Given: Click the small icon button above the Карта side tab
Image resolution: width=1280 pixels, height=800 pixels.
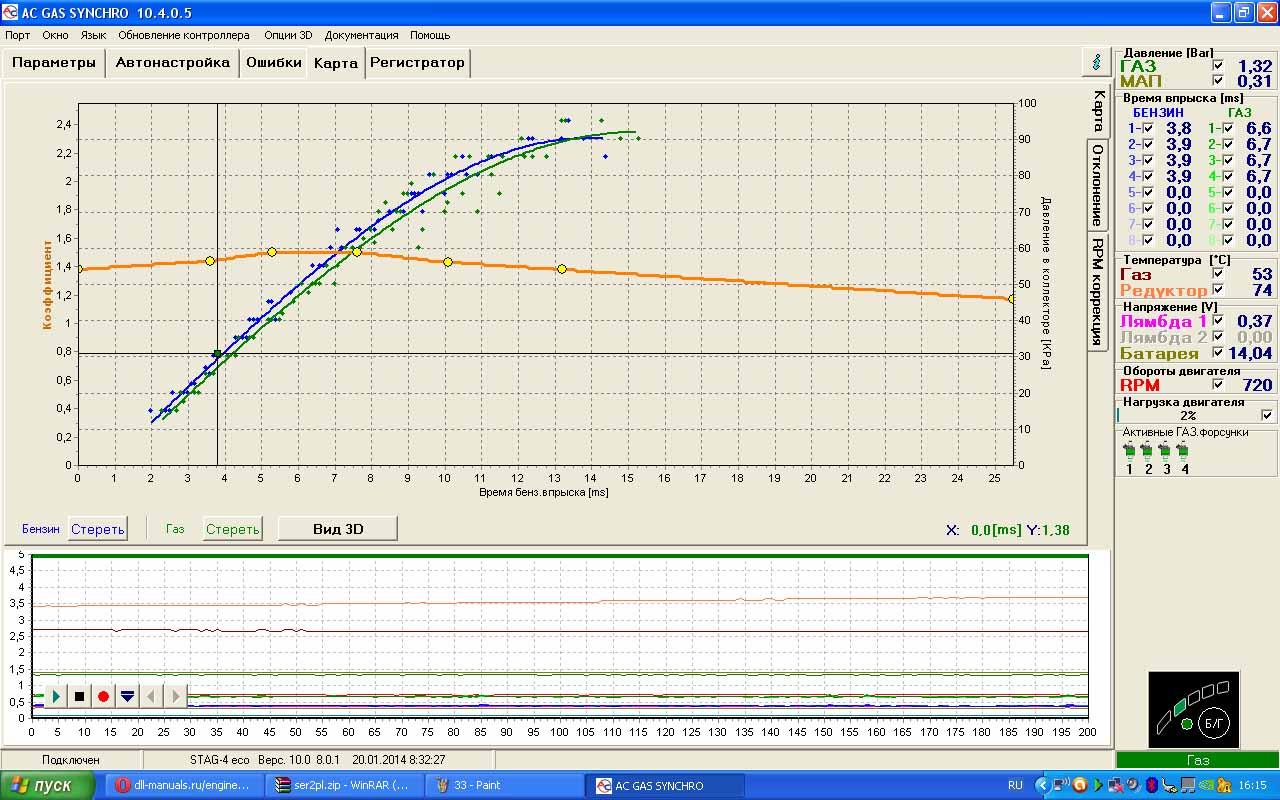Looking at the screenshot, I should tap(1097, 62).
